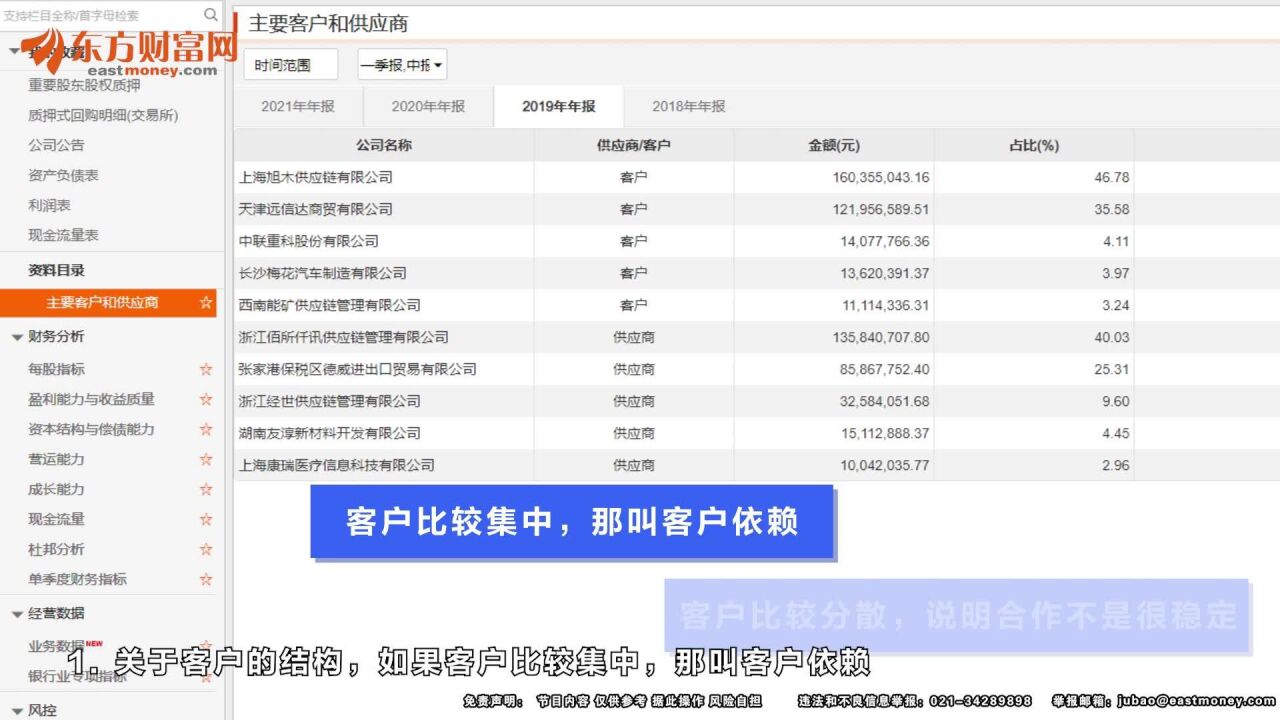Star the 单季度财务指标 item
This screenshot has height=720, width=1280.
[x=206, y=579]
